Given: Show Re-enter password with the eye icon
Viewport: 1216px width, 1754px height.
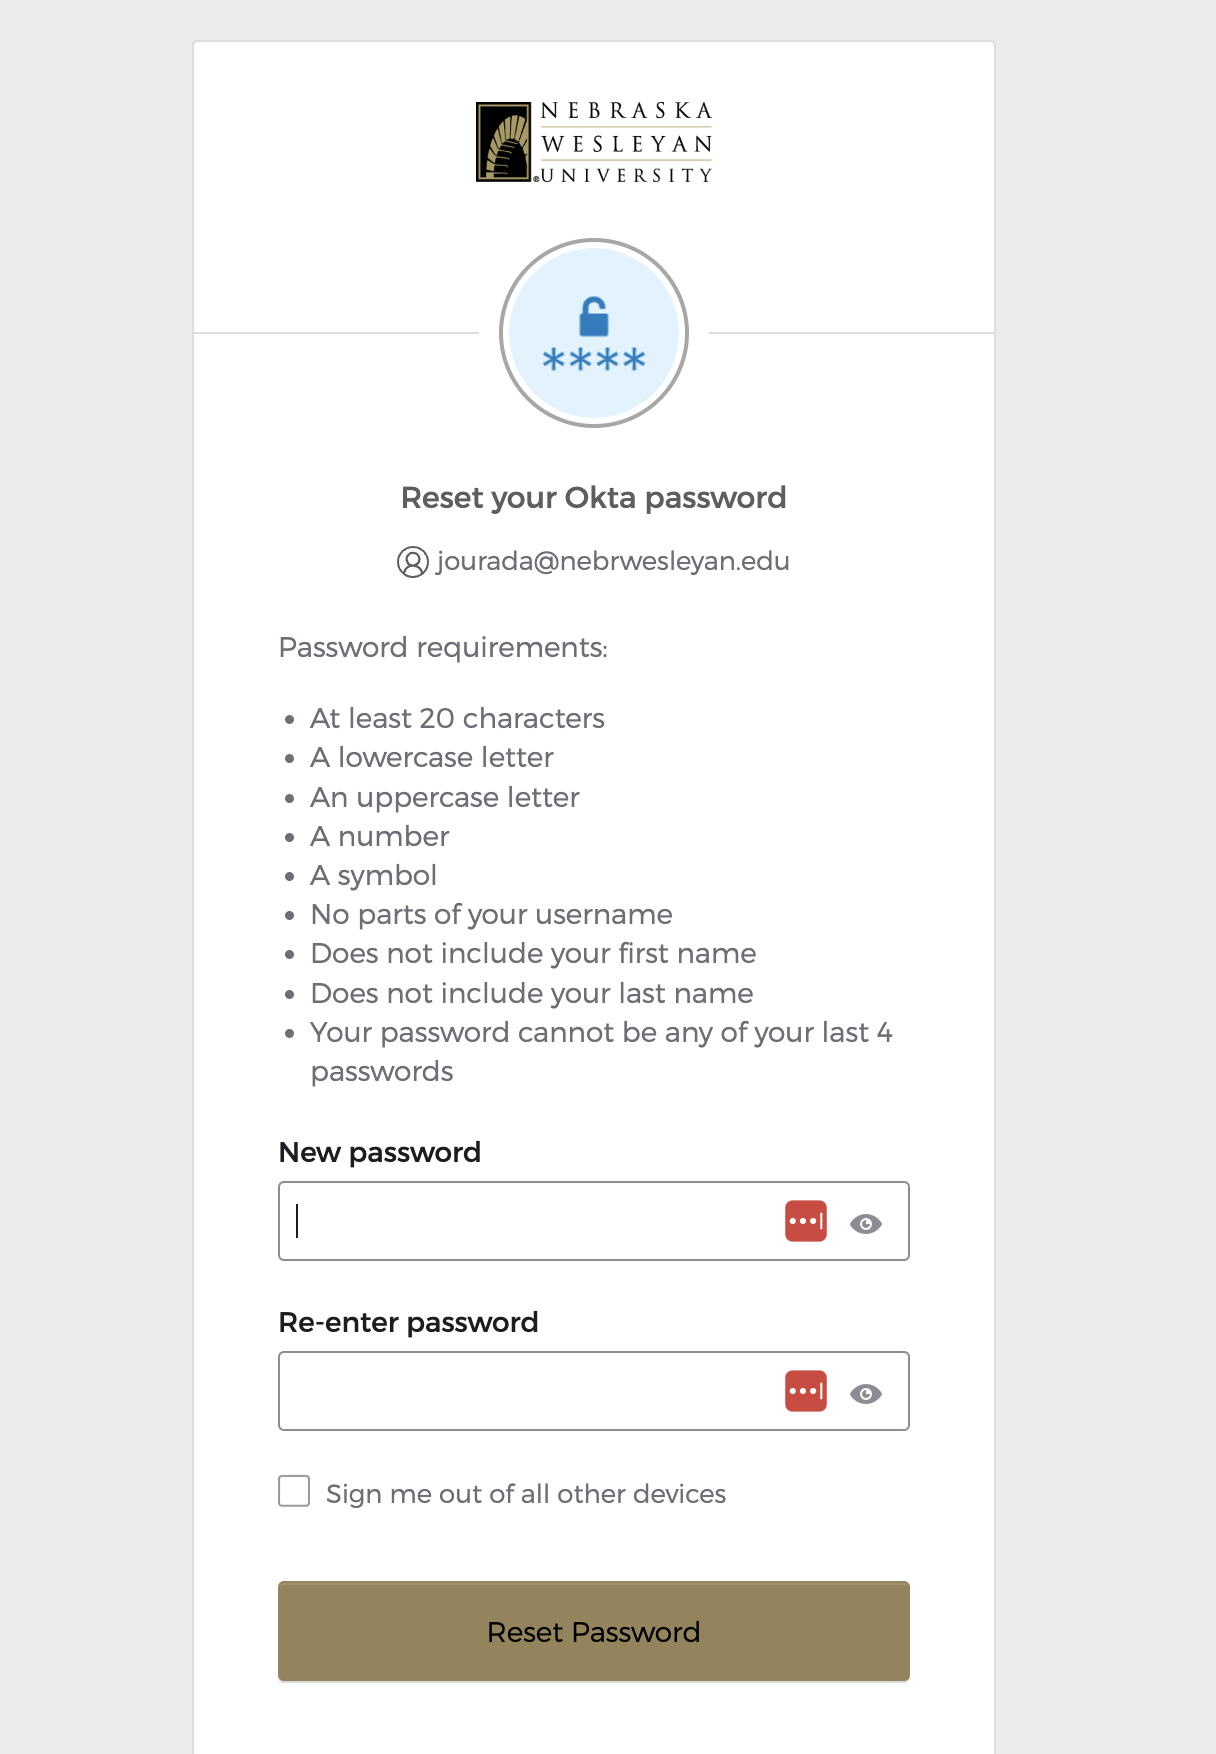Looking at the screenshot, I should (x=866, y=1393).
